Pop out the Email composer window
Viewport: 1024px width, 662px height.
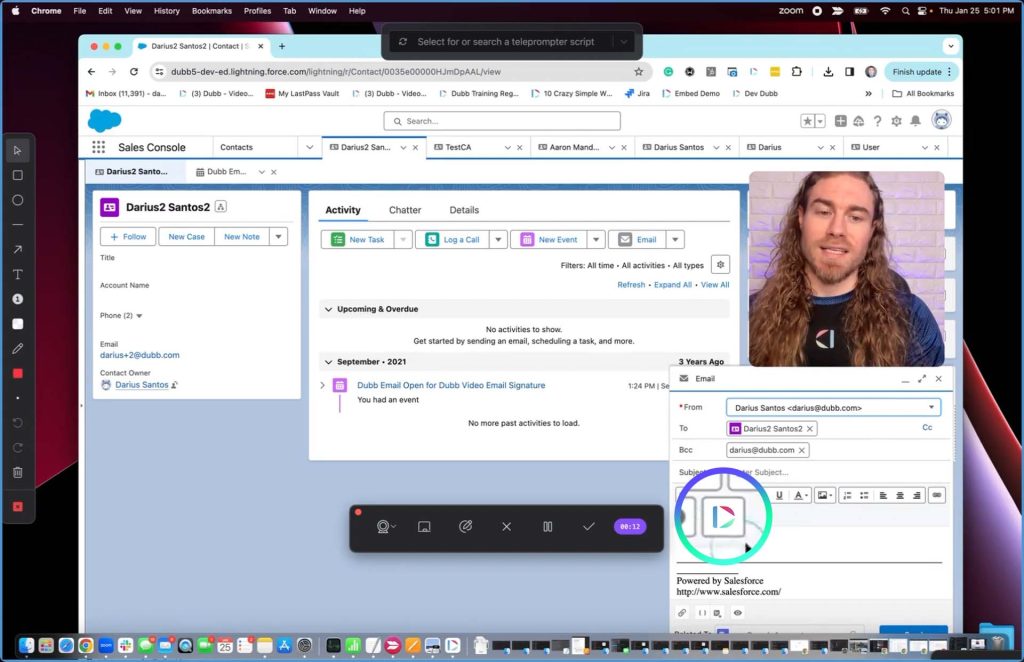coord(921,379)
